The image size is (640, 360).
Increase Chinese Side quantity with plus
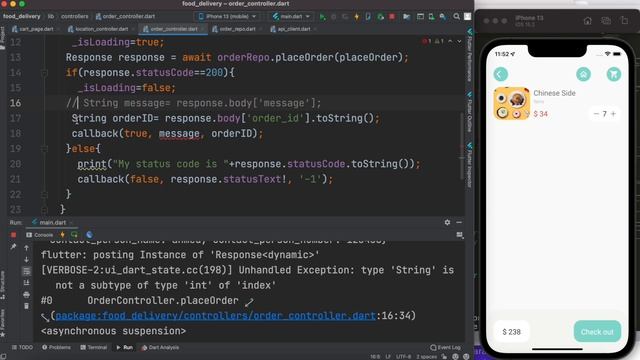[x=613, y=114]
